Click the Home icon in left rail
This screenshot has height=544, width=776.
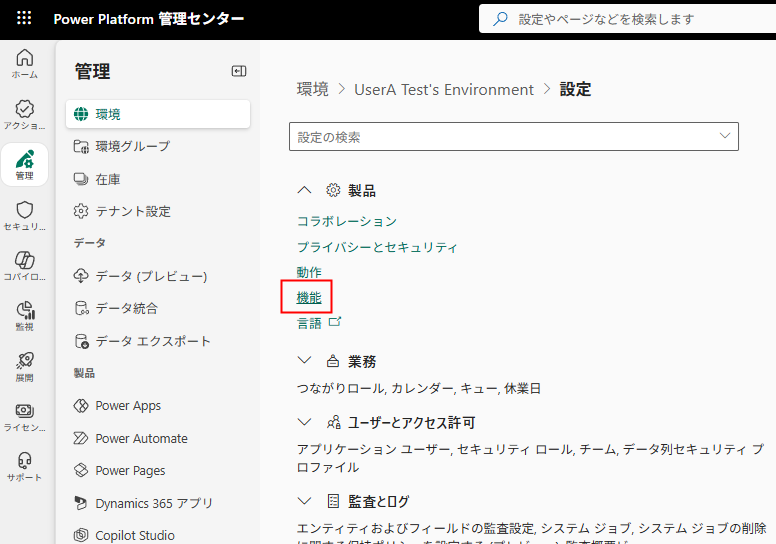25,63
